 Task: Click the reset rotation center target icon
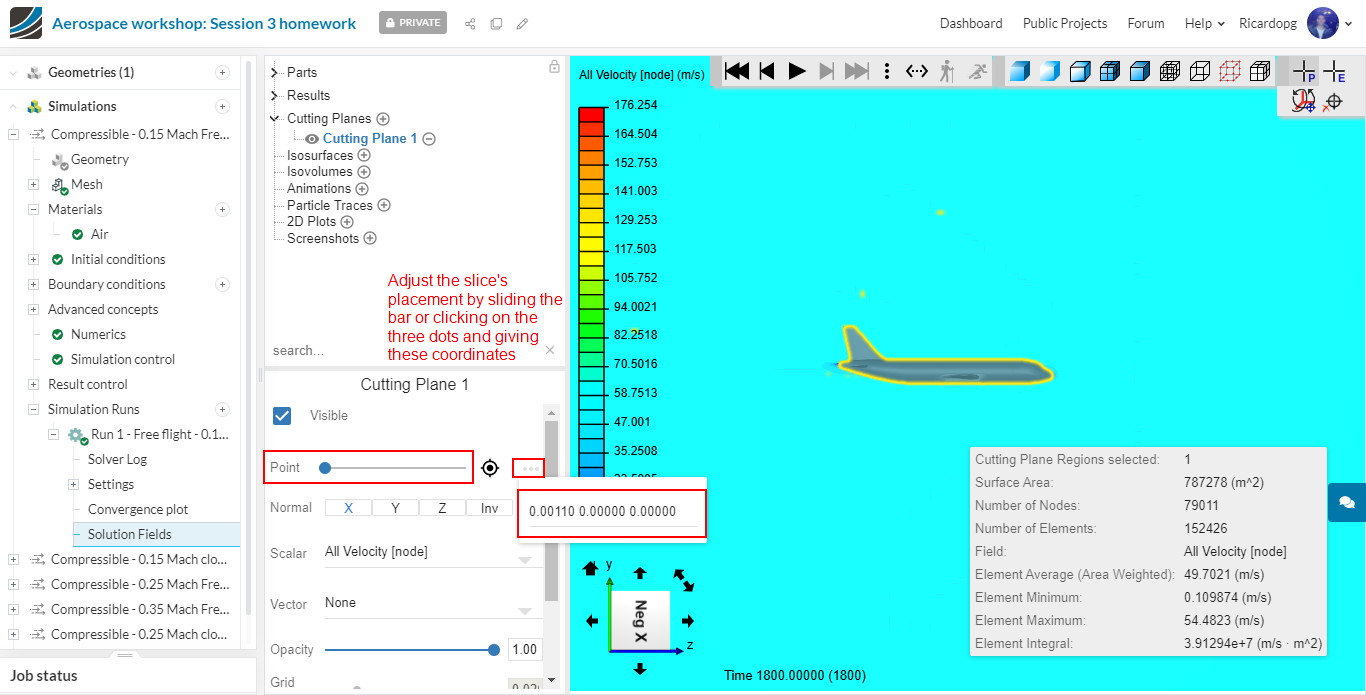pos(1333,101)
